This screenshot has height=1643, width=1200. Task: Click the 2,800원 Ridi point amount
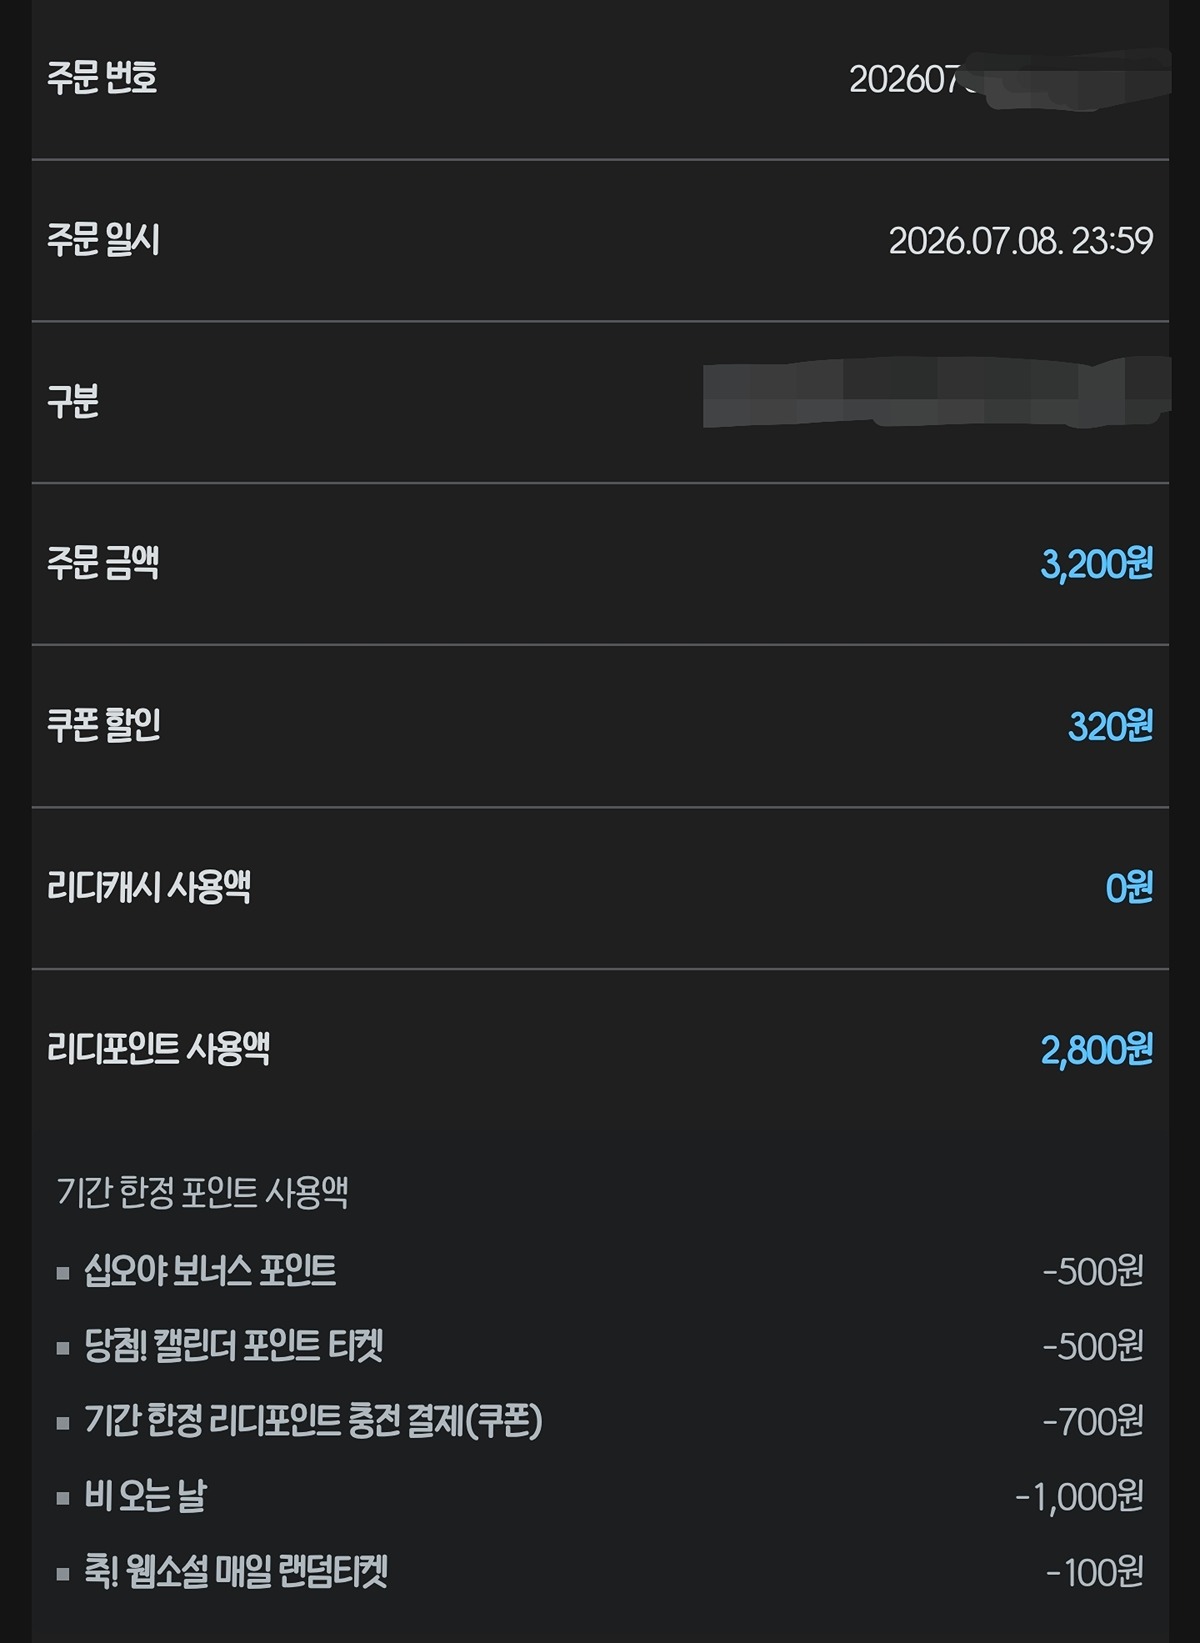click(1097, 1050)
